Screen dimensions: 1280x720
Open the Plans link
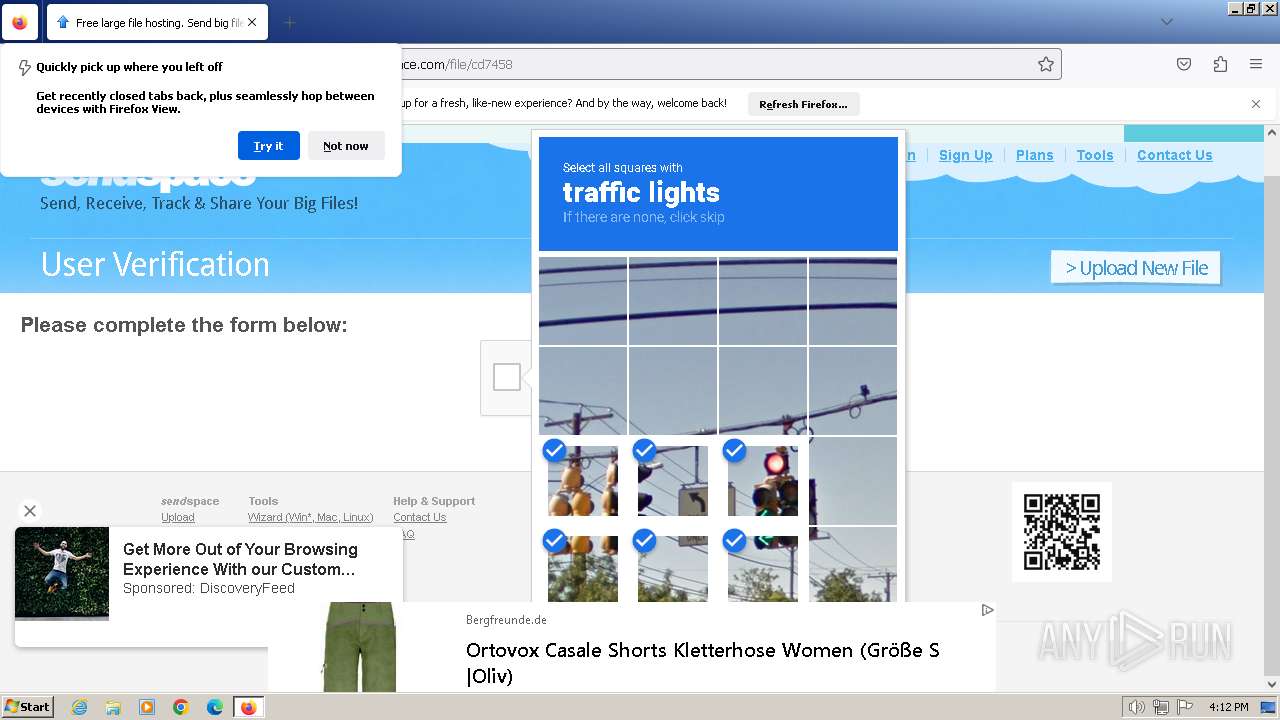pos(1034,155)
